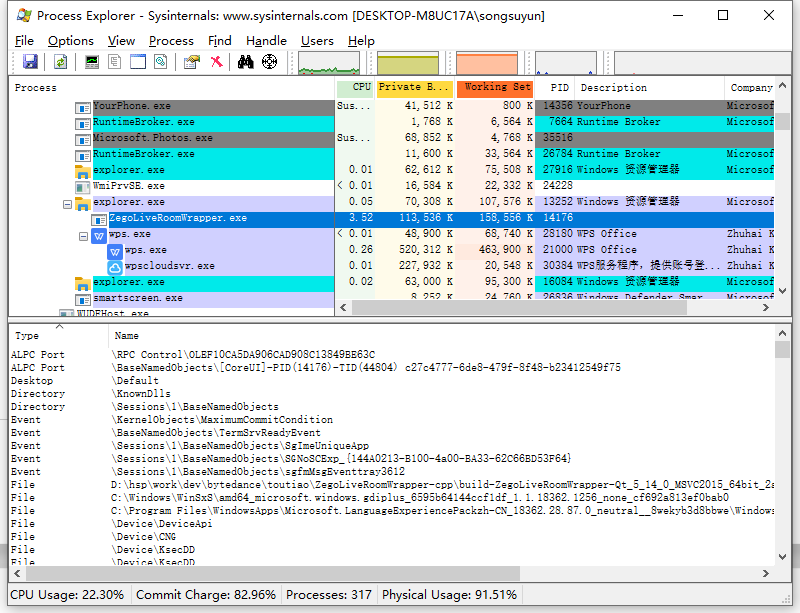800x613 pixels.
Task: Click the WPS icon for wps.exe PID 21000
Action: [x=115, y=251]
